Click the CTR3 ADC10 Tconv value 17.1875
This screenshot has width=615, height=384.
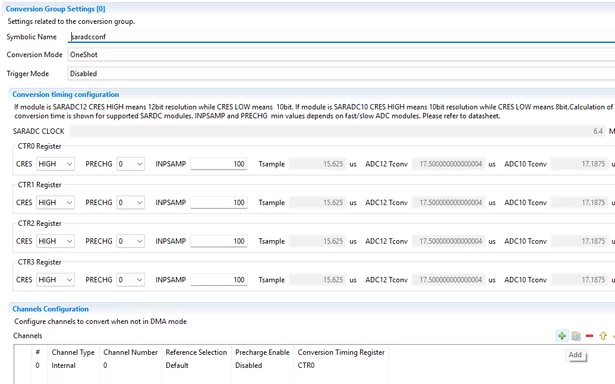579,280
